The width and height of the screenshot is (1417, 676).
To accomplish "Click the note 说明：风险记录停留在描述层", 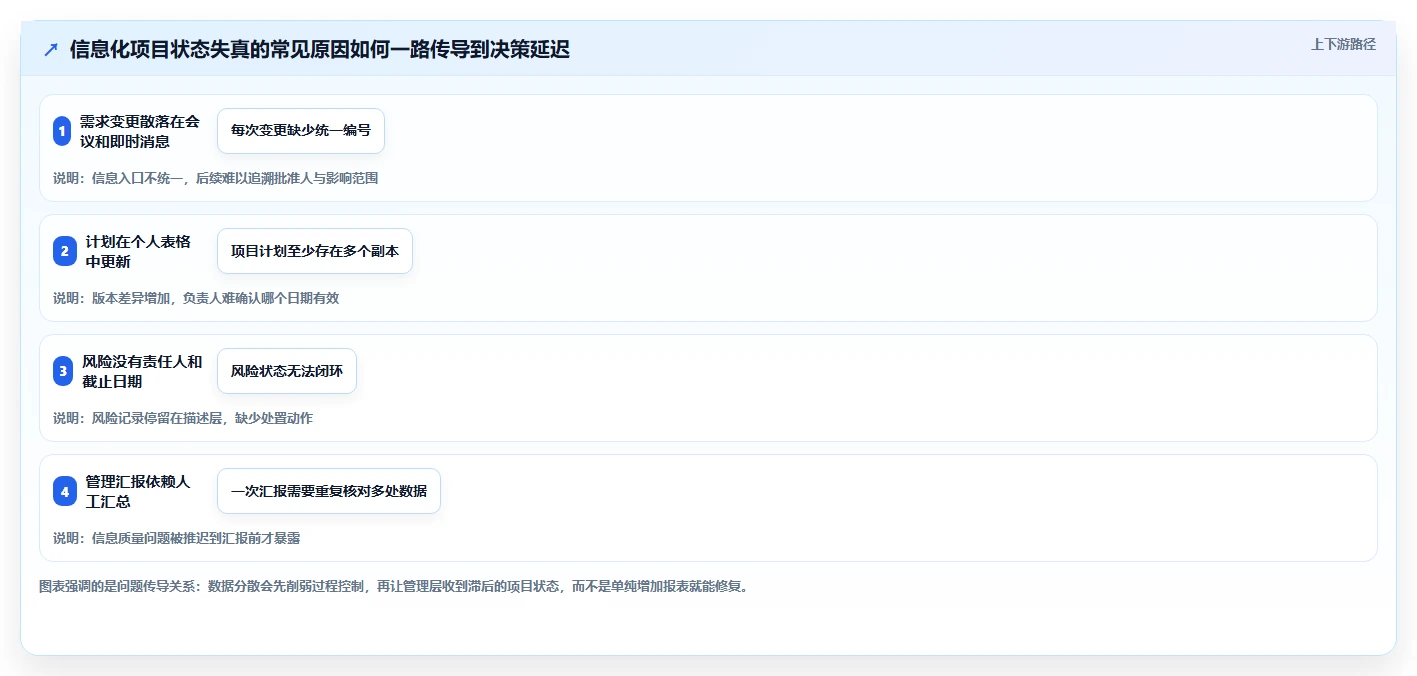I will [x=183, y=418].
